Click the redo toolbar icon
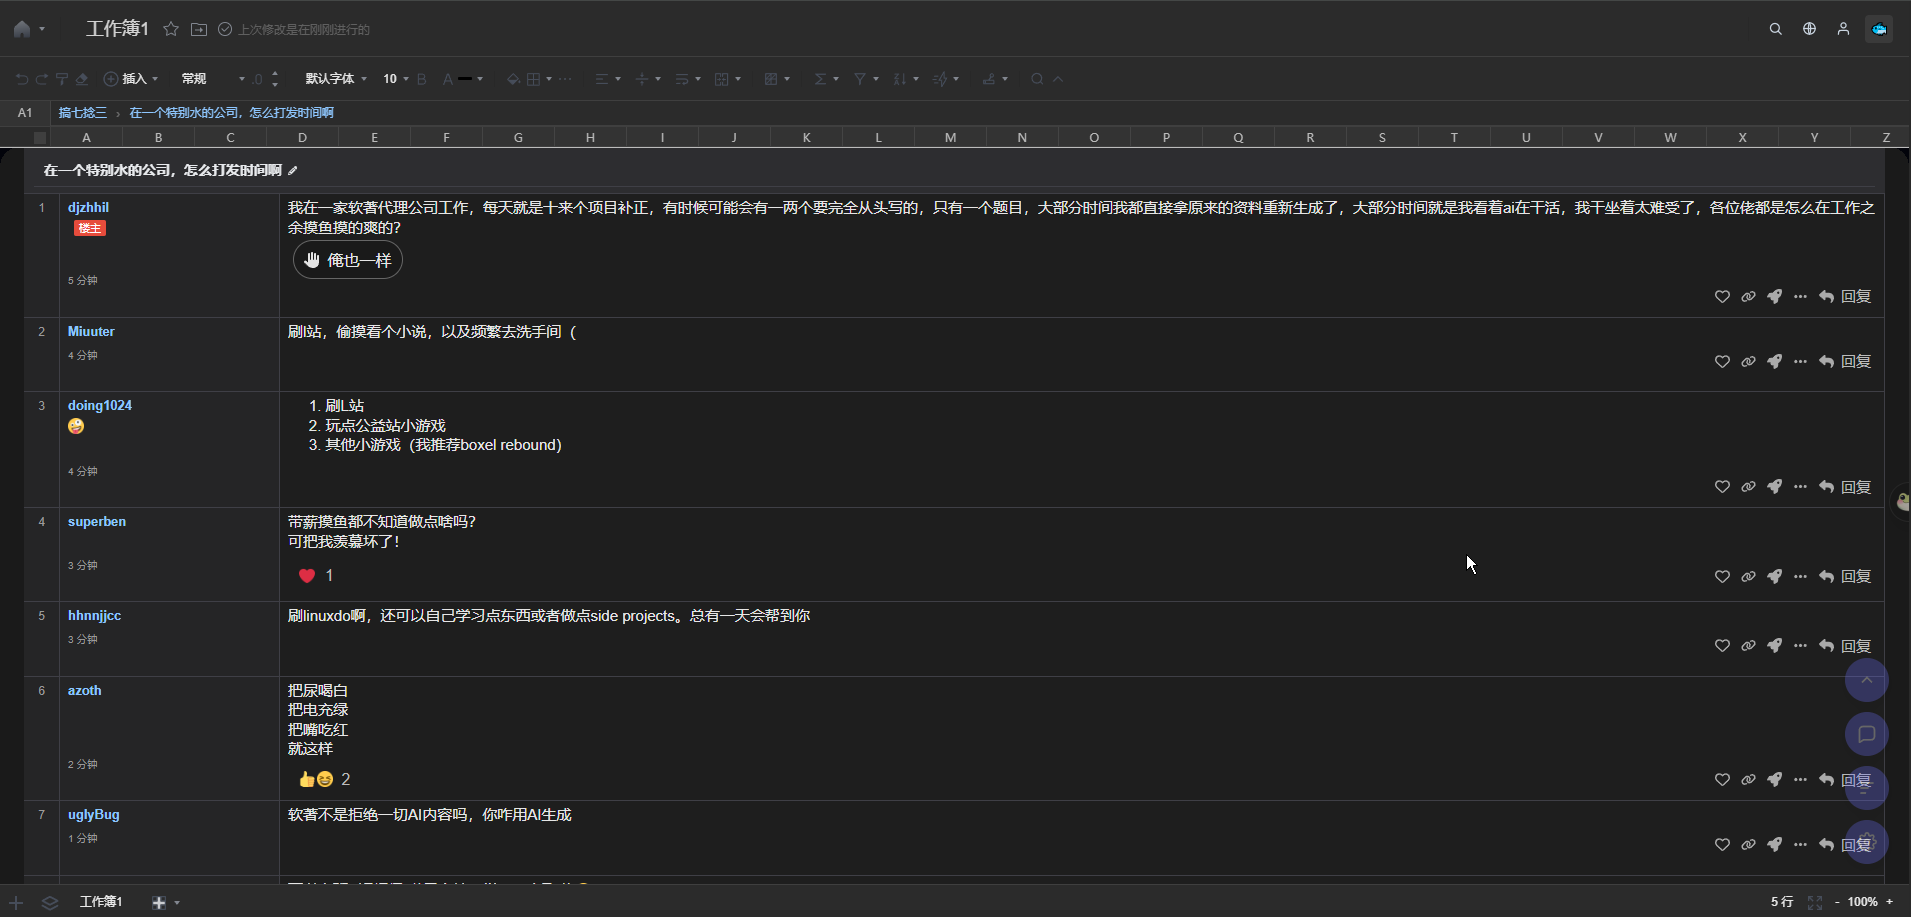 (x=42, y=79)
